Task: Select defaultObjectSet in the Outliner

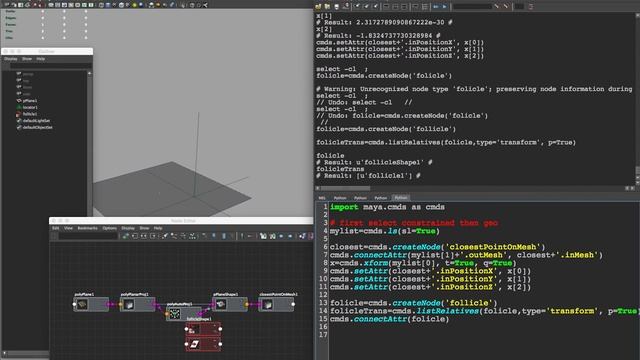Action: click(x=34, y=127)
